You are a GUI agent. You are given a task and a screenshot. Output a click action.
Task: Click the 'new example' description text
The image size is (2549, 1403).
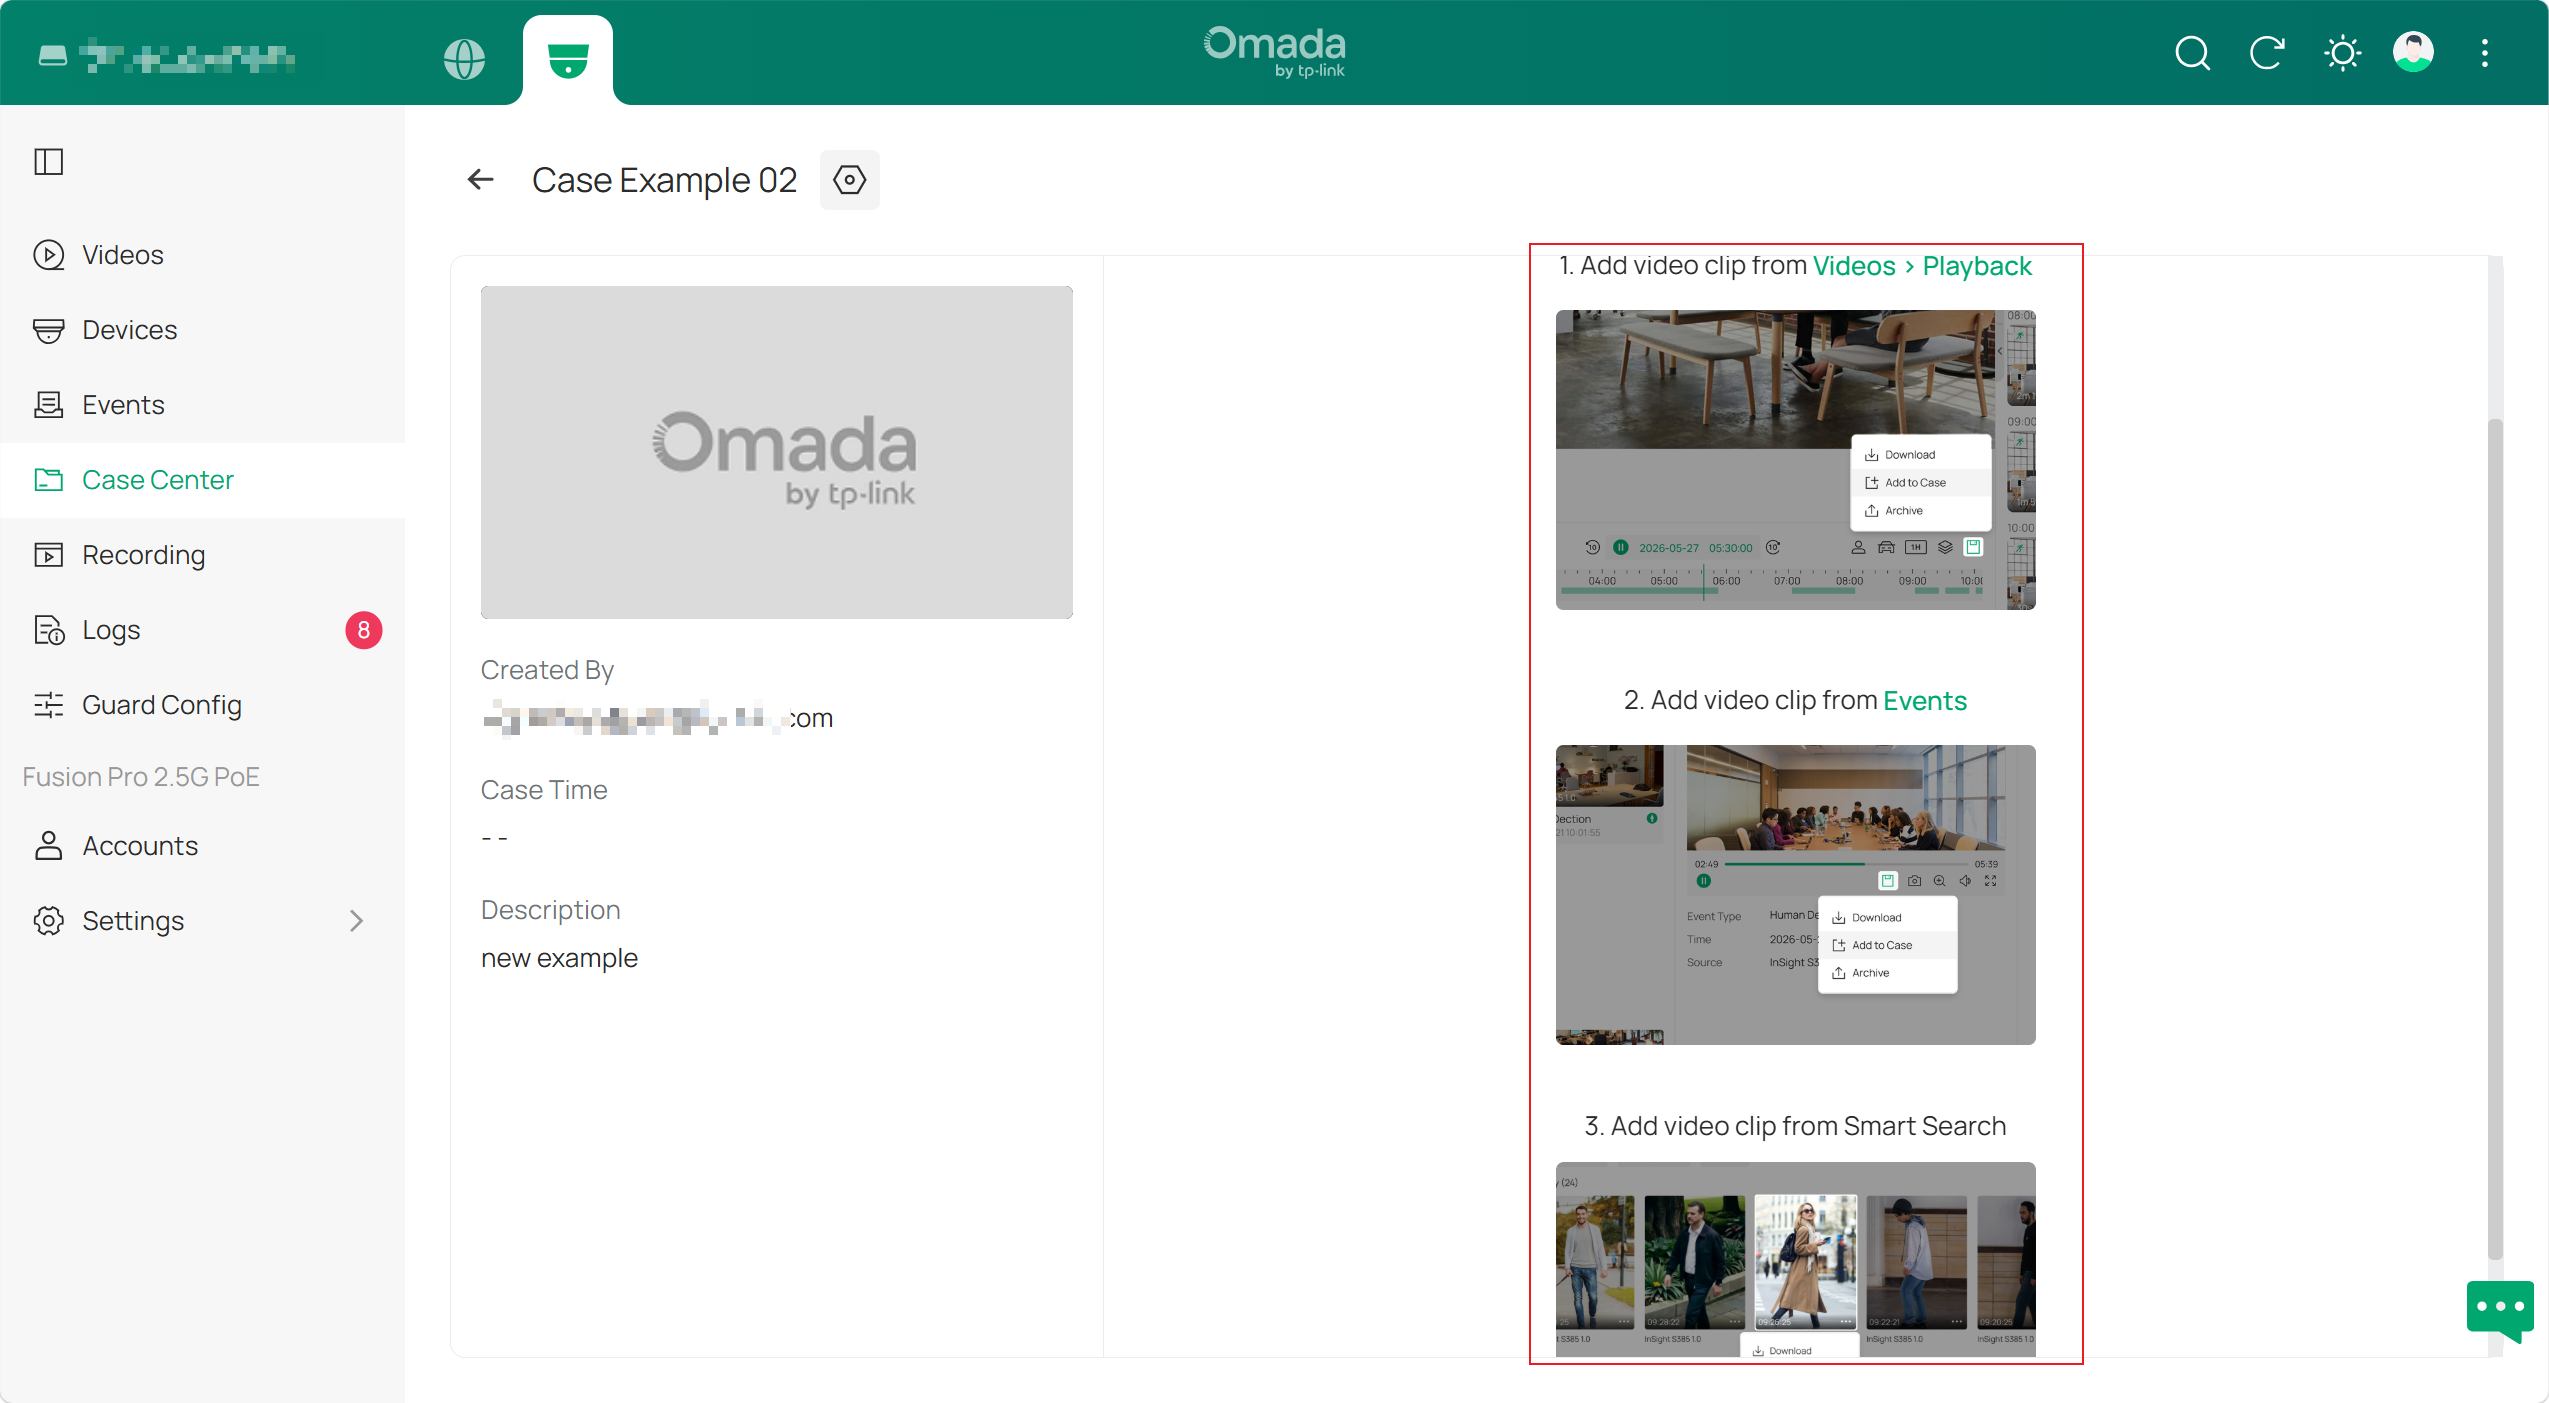click(x=559, y=958)
